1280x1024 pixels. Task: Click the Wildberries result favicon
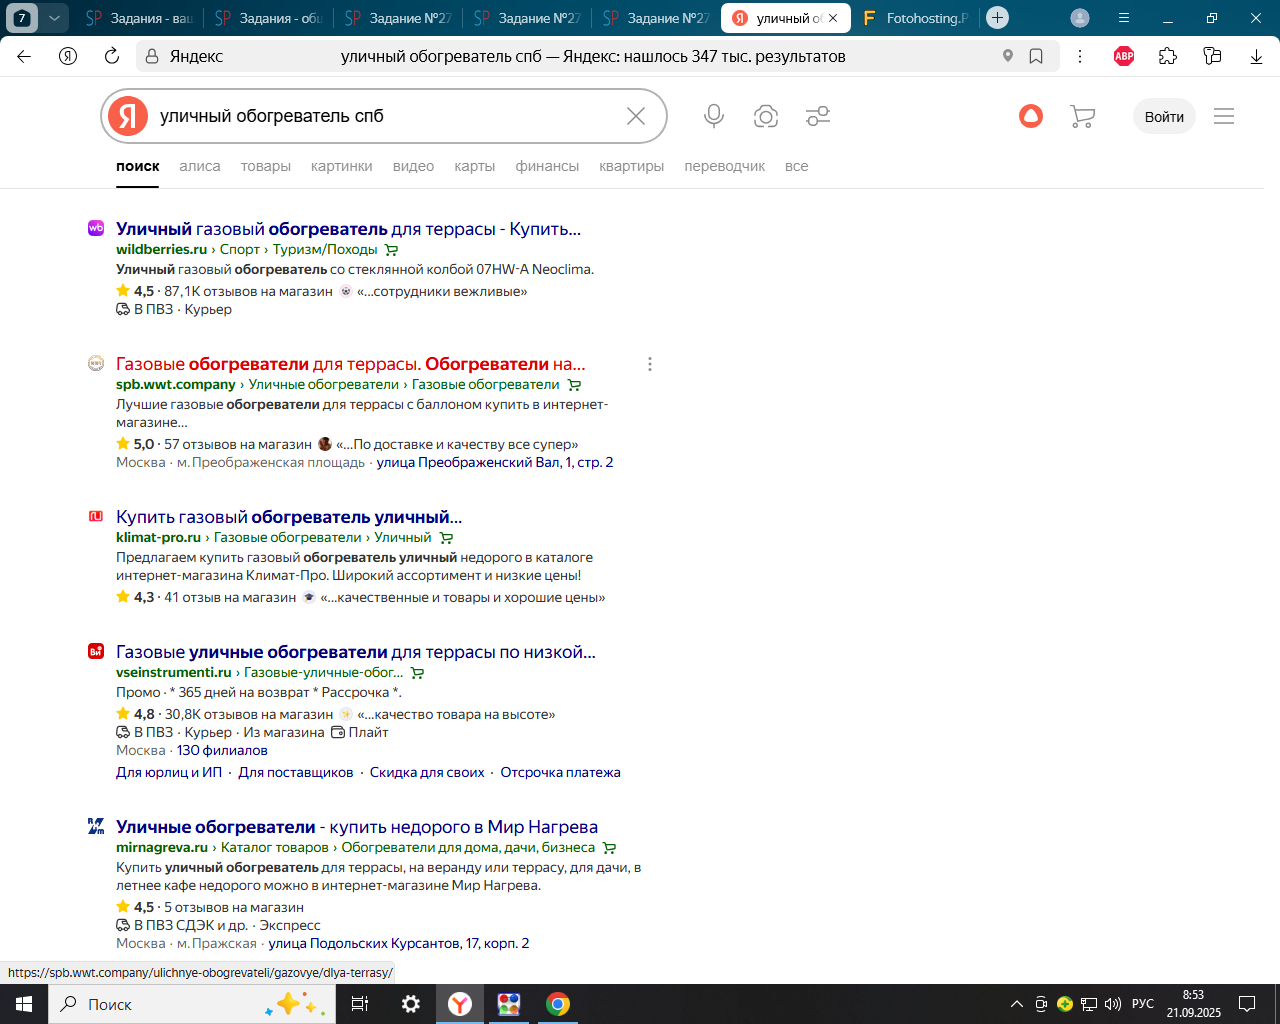tap(96, 228)
